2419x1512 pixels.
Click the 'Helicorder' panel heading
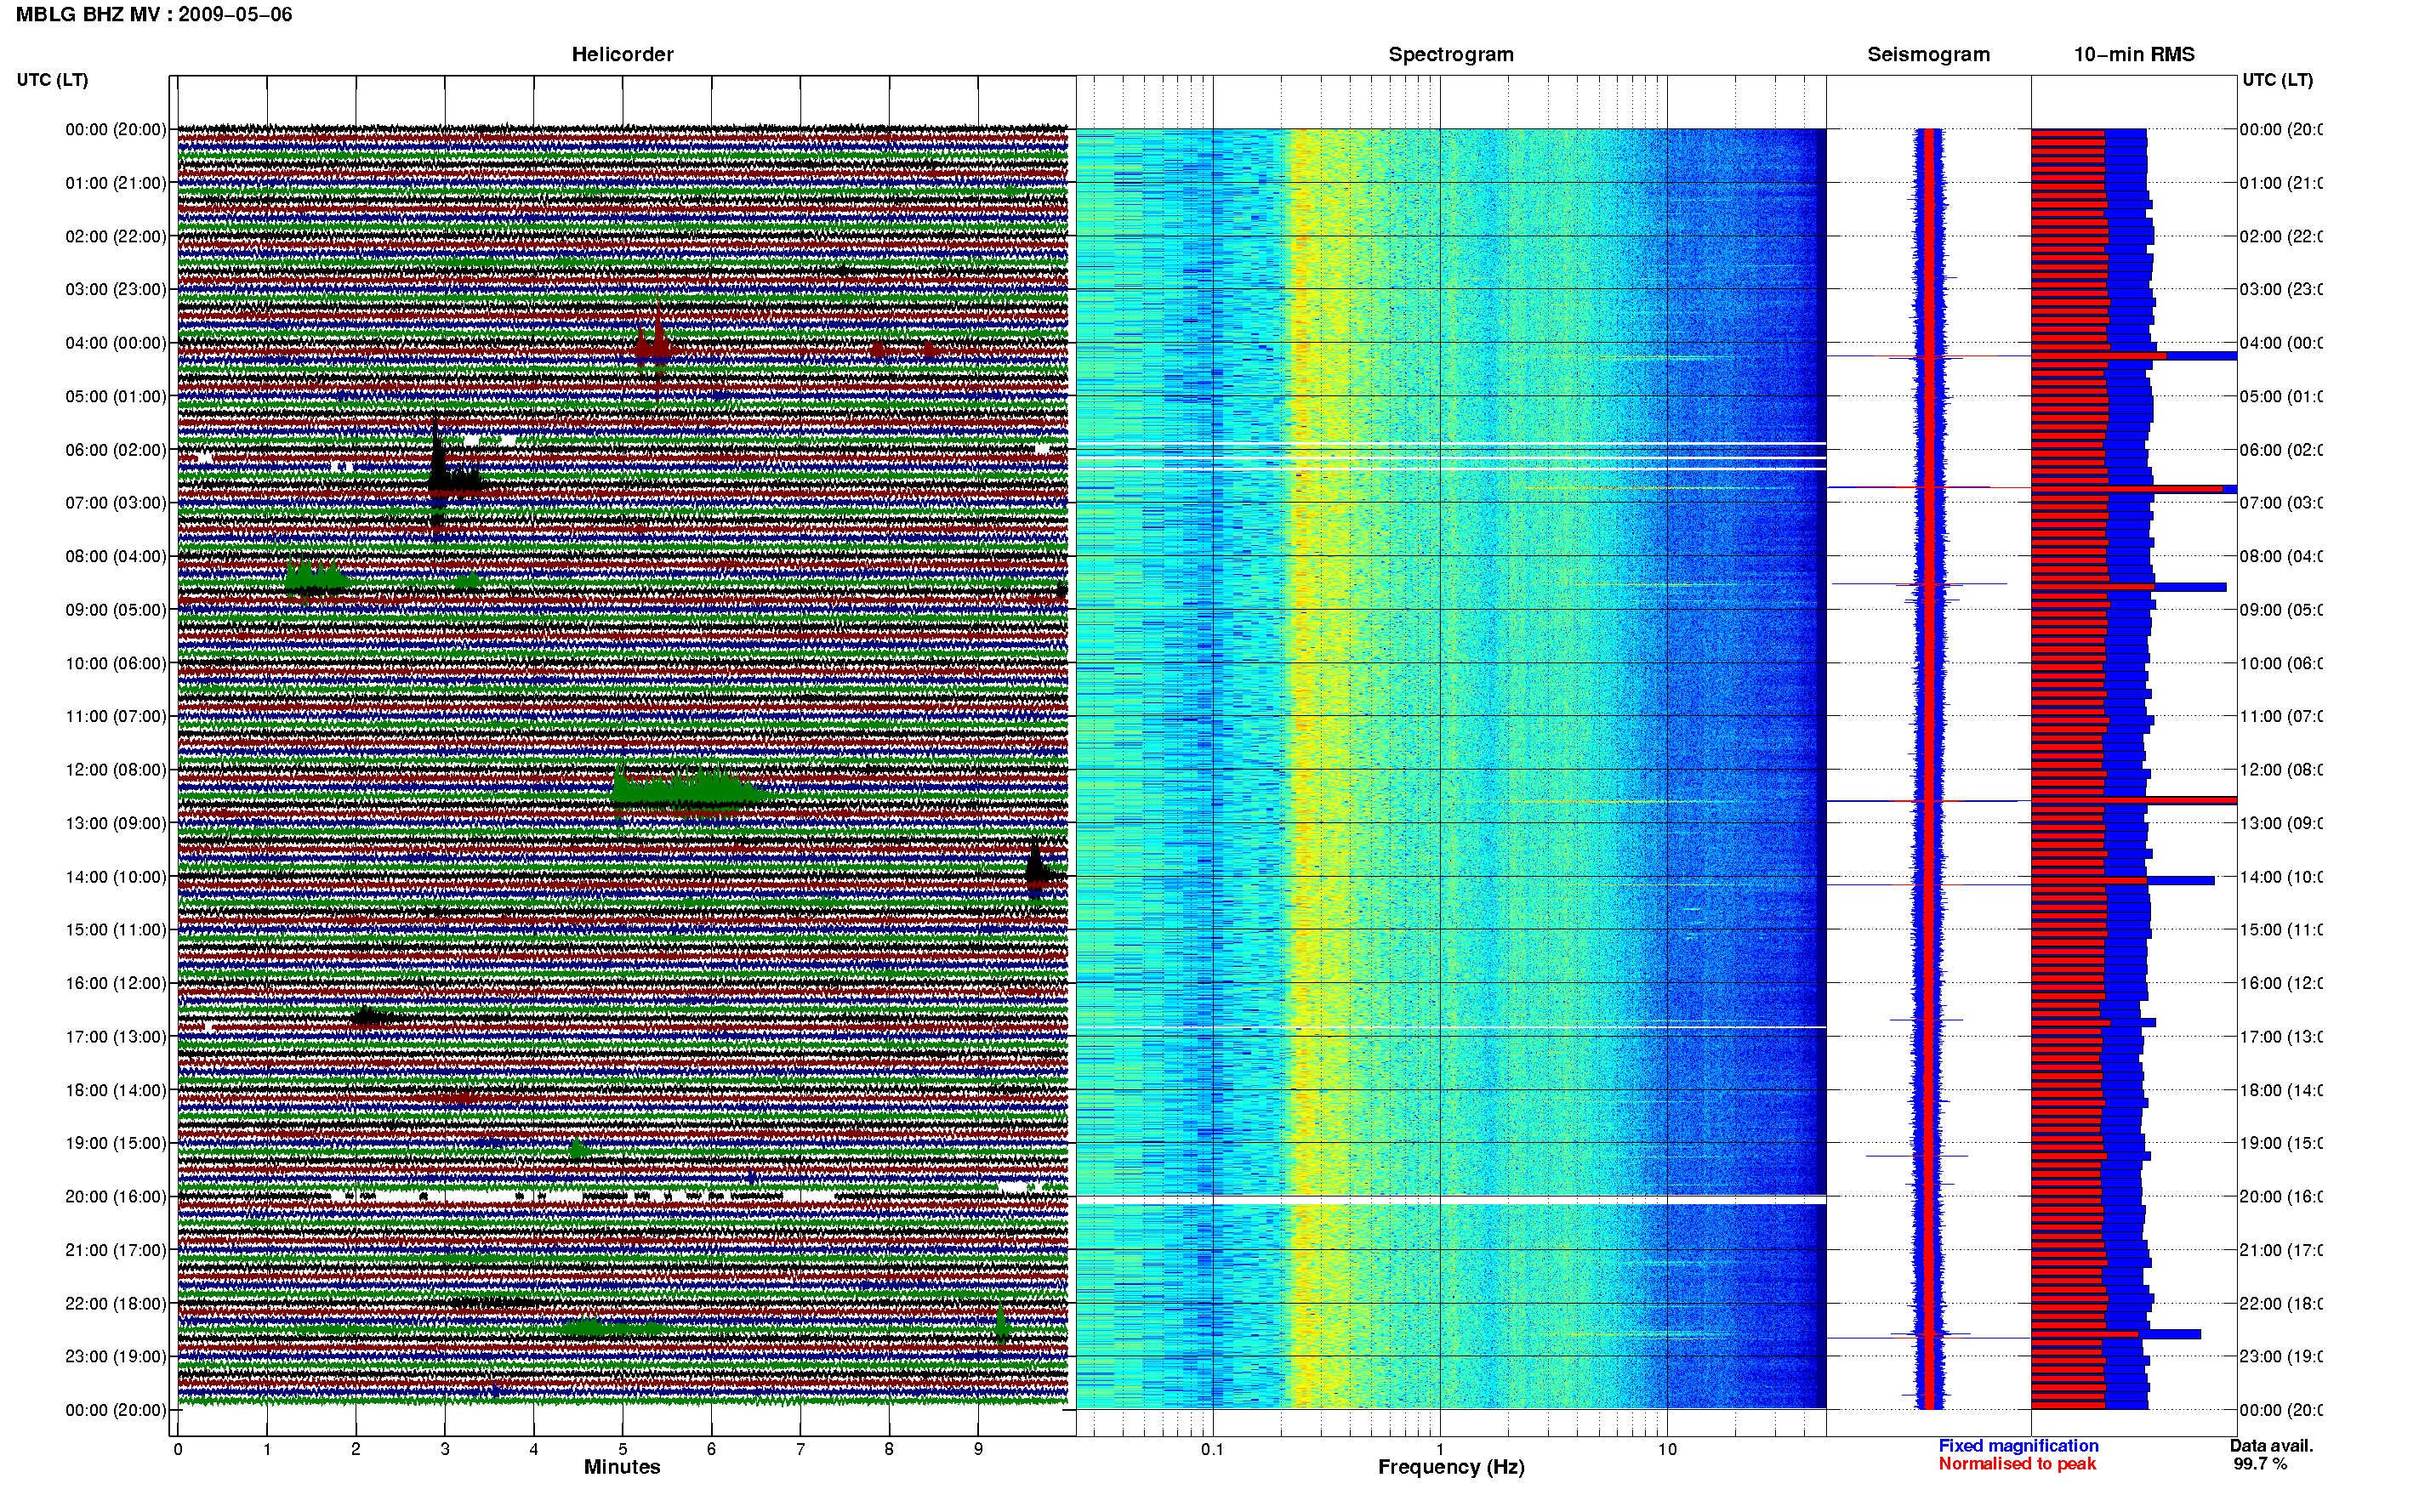click(x=622, y=55)
